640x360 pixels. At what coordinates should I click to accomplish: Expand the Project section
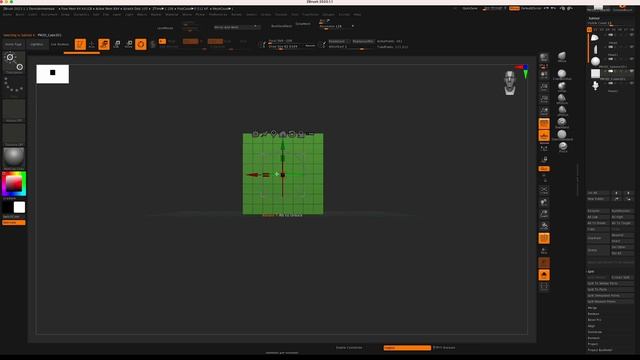tap(593, 344)
